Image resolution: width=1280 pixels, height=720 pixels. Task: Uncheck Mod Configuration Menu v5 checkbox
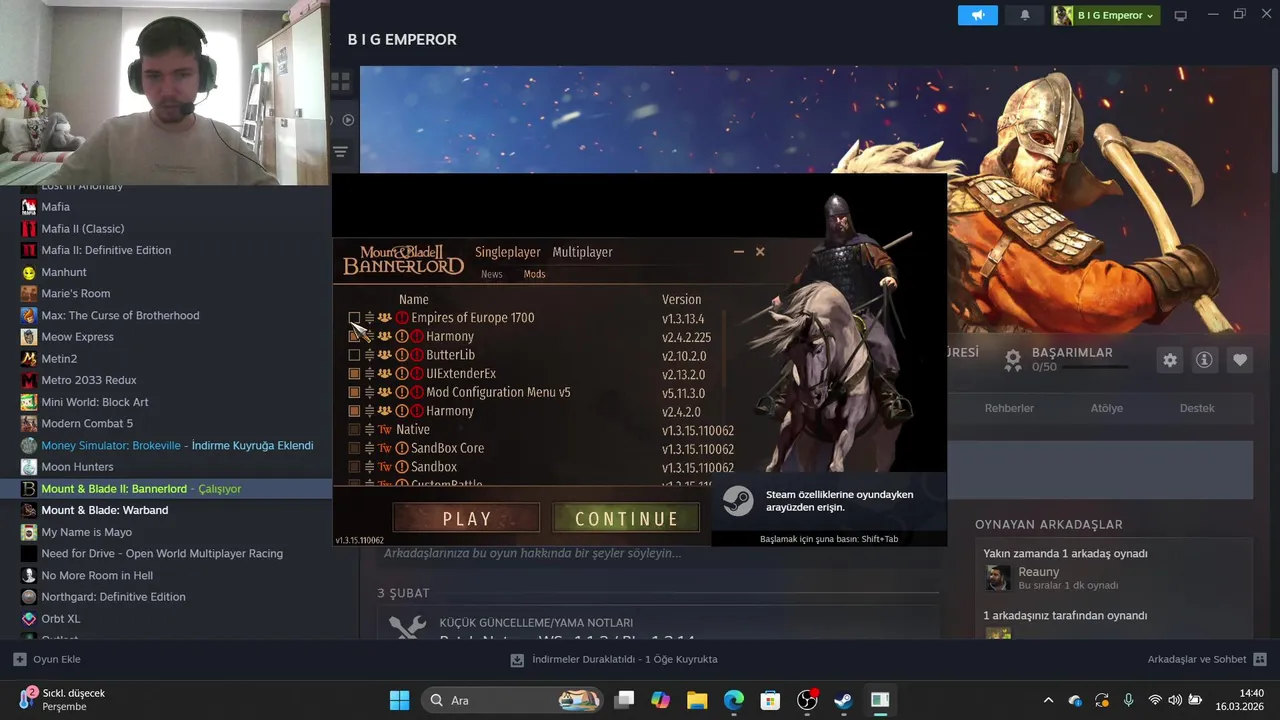coord(354,393)
